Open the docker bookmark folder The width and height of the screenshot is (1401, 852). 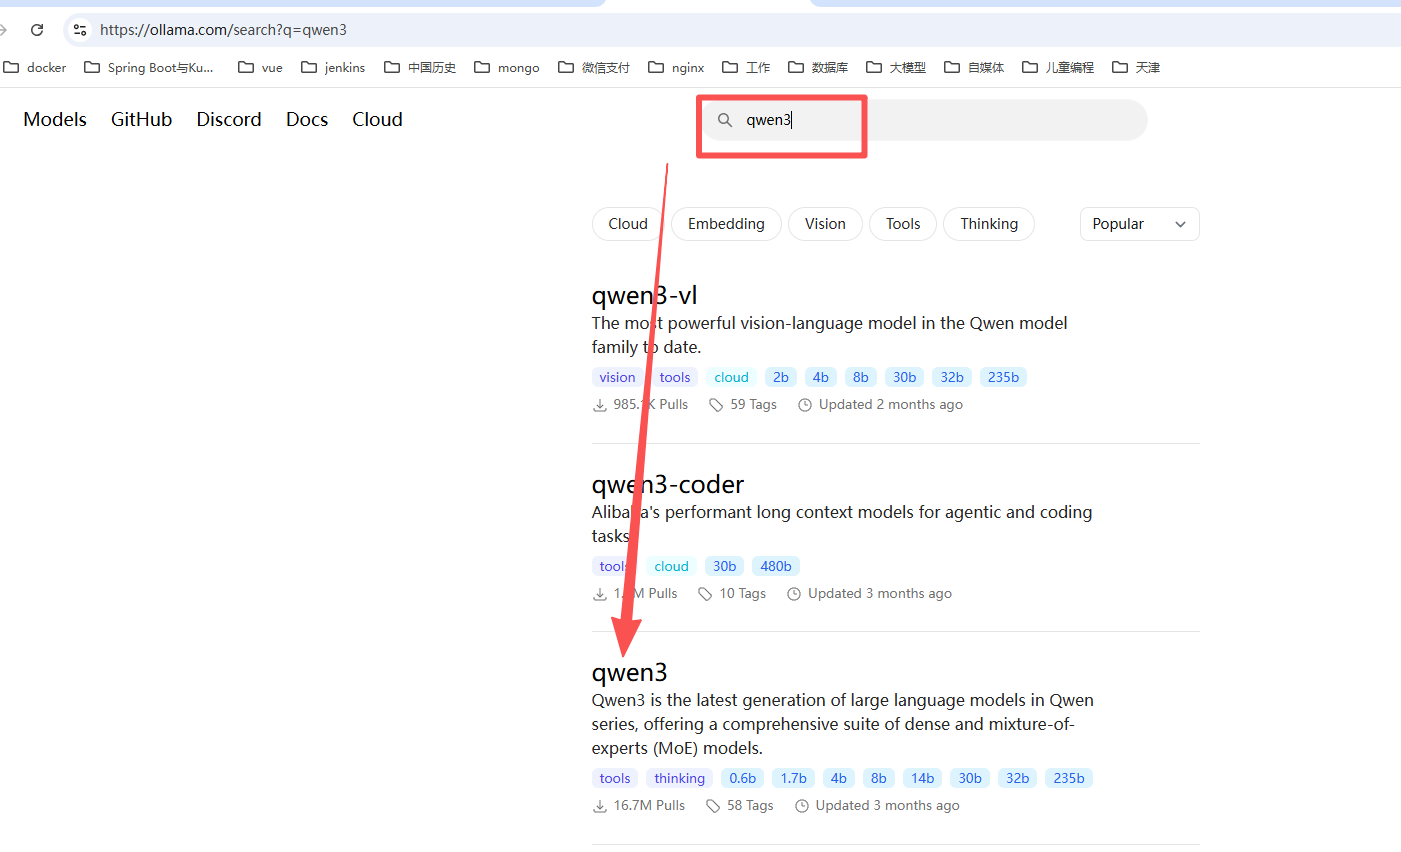35,67
